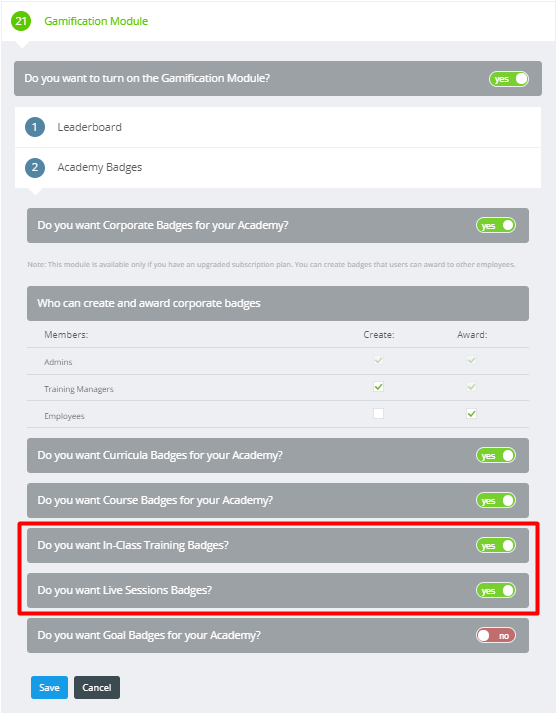
Task: Cancel the changes with Cancel button
Action: click(x=97, y=687)
